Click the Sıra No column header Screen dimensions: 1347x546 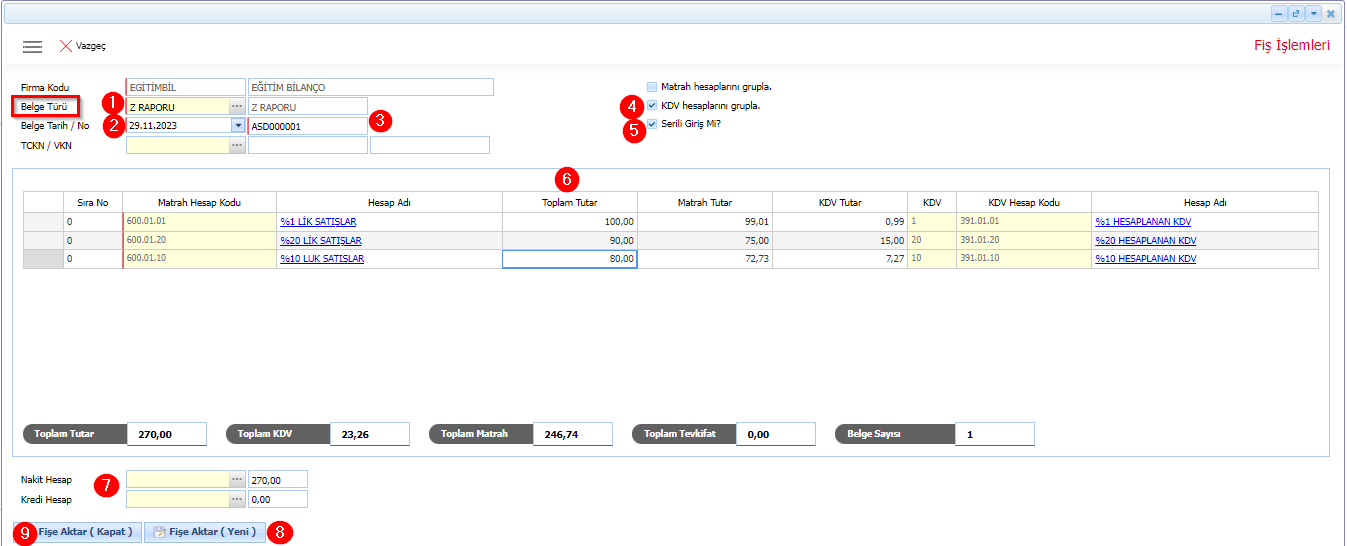pyautogui.click(x=93, y=202)
